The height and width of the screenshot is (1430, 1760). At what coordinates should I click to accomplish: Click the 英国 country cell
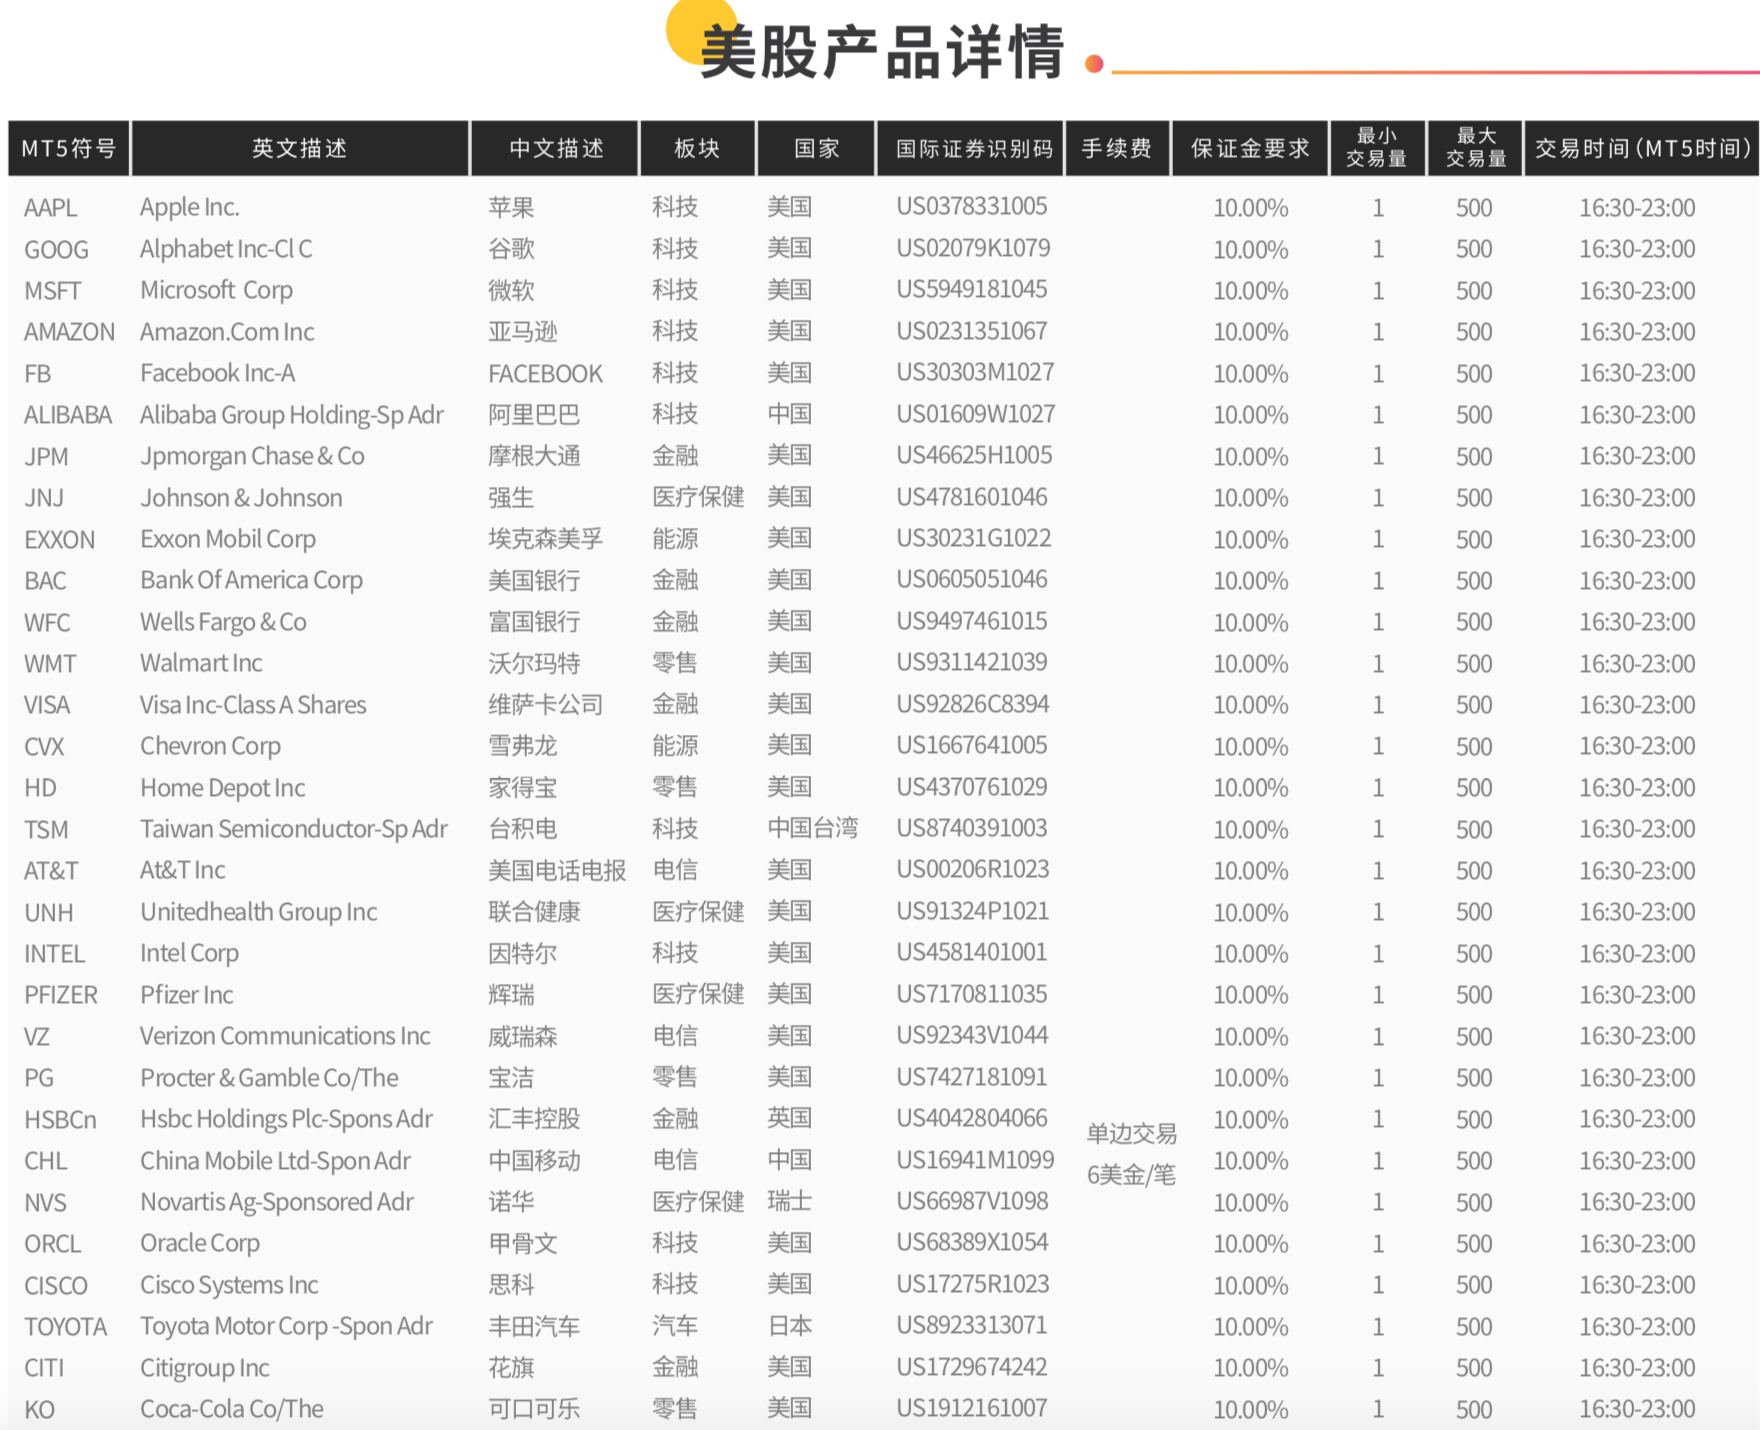(x=789, y=1118)
